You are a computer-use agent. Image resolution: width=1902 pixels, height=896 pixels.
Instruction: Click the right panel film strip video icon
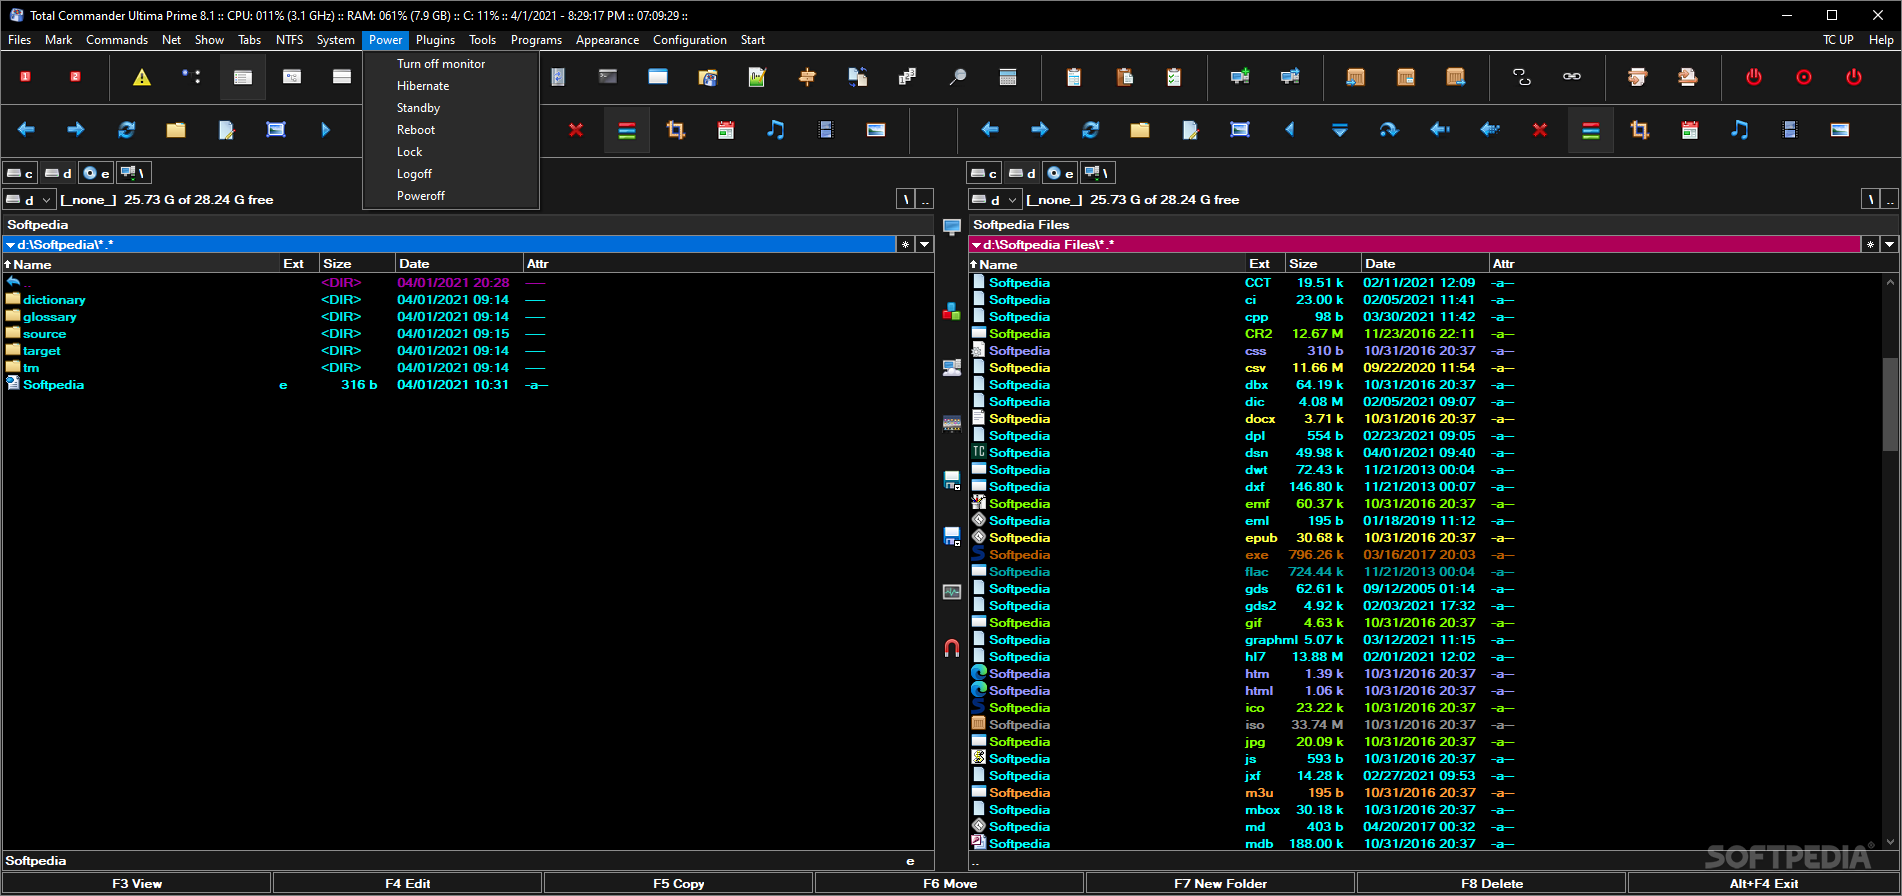[x=1790, y=130]
